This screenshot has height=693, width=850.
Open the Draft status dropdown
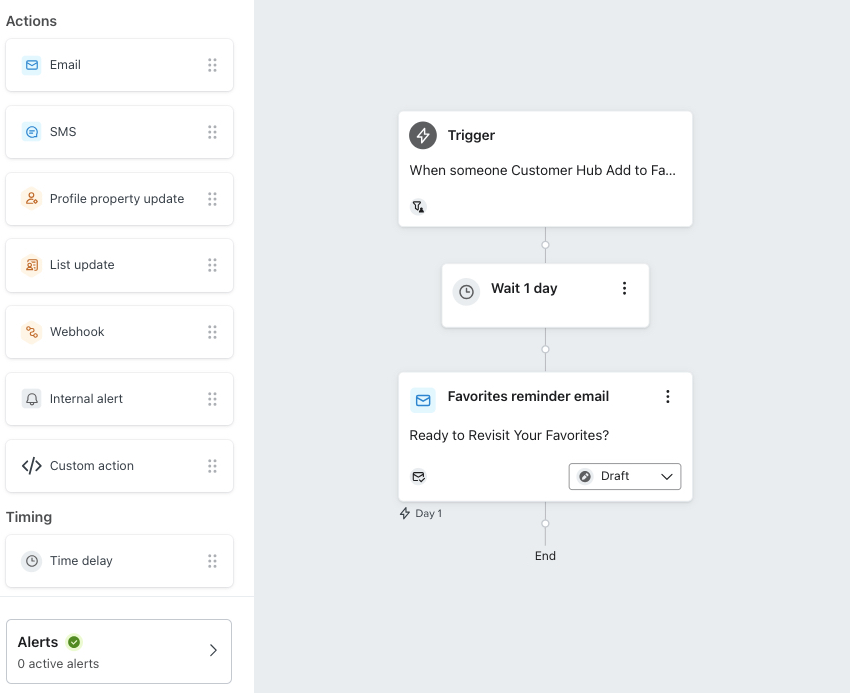(x=625, y=477)
